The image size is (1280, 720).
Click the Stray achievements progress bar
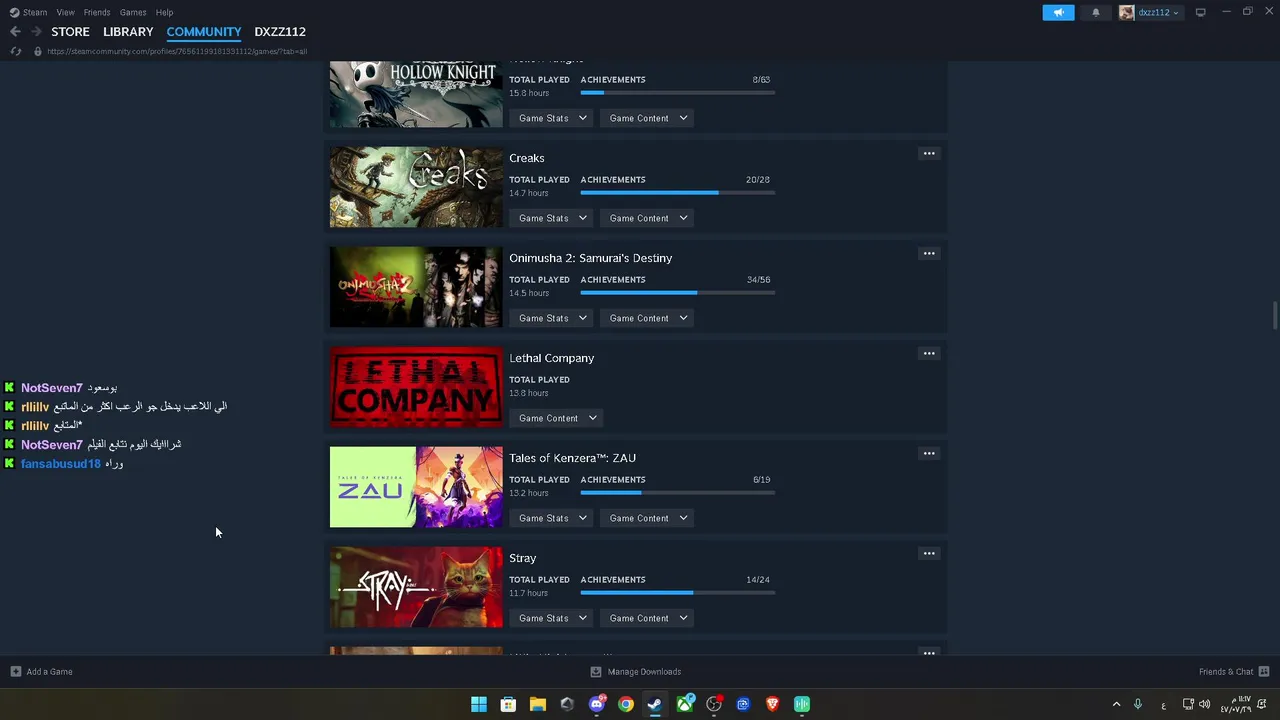[x=677, y=593]
